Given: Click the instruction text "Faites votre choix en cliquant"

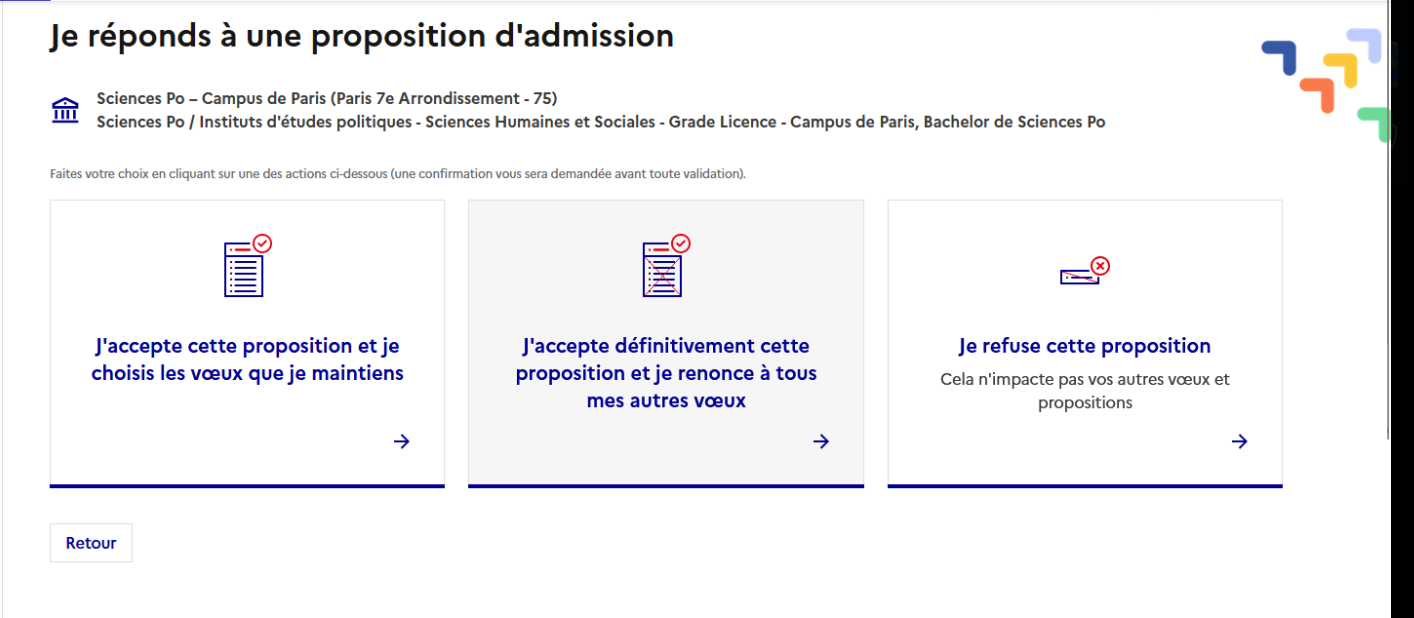Looking at the screenshot, I should pyautogui.click(x=398, y=174).
